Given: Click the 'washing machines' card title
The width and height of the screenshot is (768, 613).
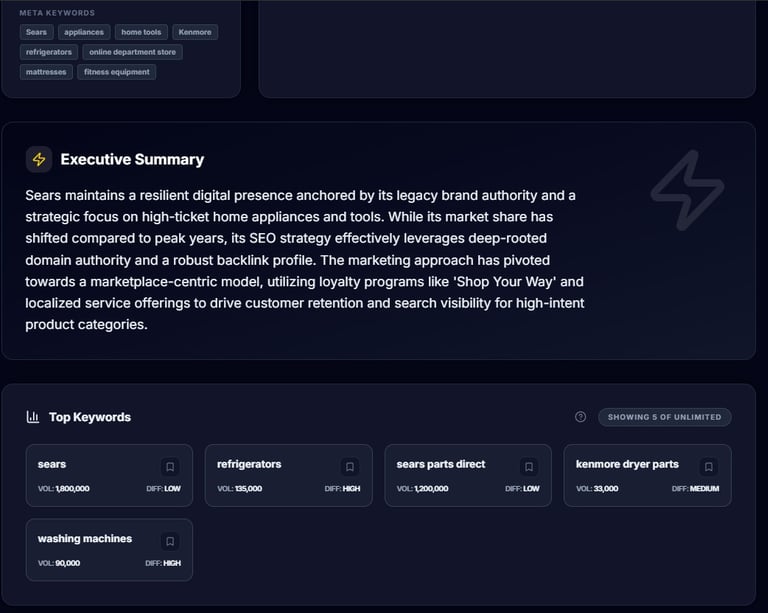Looking at the screenshot, I should click(85, 539).
